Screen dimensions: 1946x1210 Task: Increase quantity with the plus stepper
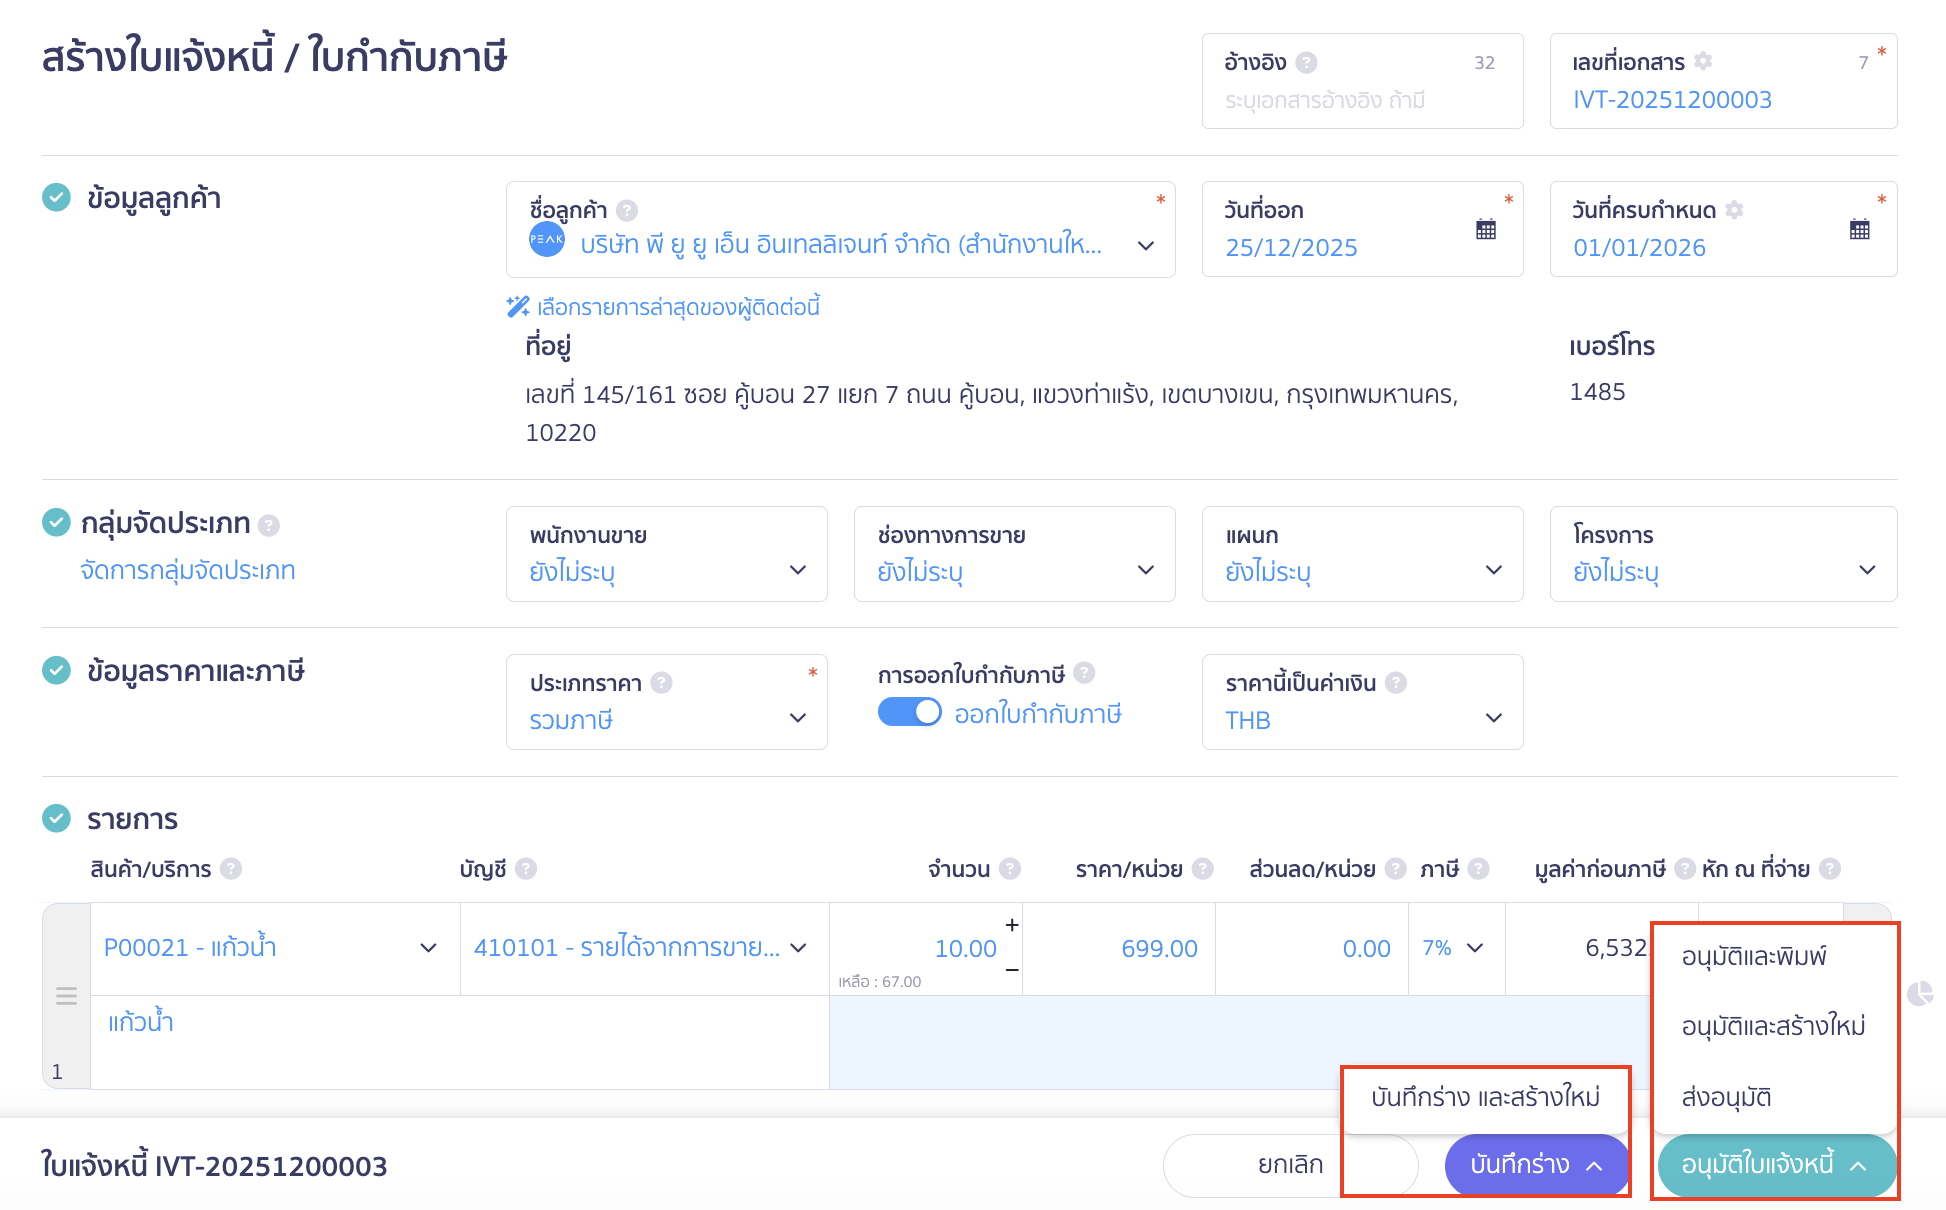[x=1012, y=925]
